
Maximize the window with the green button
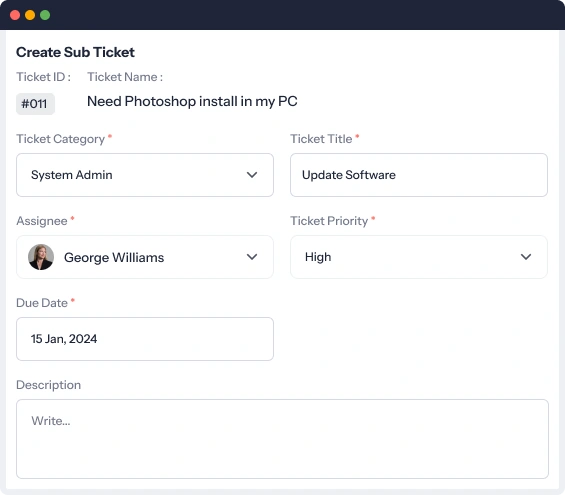click(x=45, y=15)
